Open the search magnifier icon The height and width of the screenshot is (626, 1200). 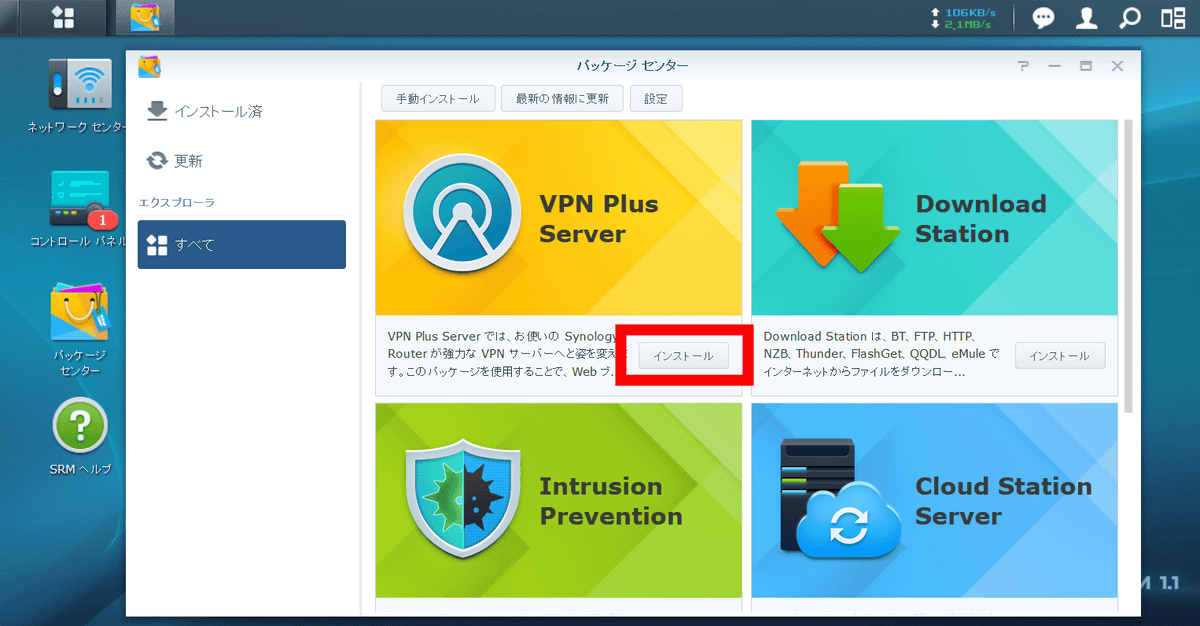pyautogui.click(x=1129, y=18)
